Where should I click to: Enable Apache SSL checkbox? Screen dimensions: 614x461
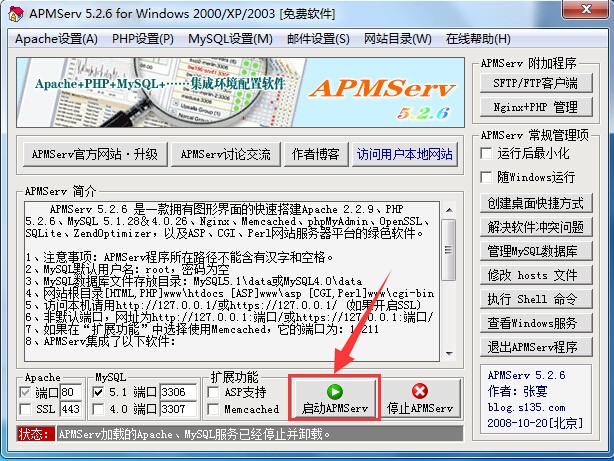pyautogui.click(x=25, y=409)
